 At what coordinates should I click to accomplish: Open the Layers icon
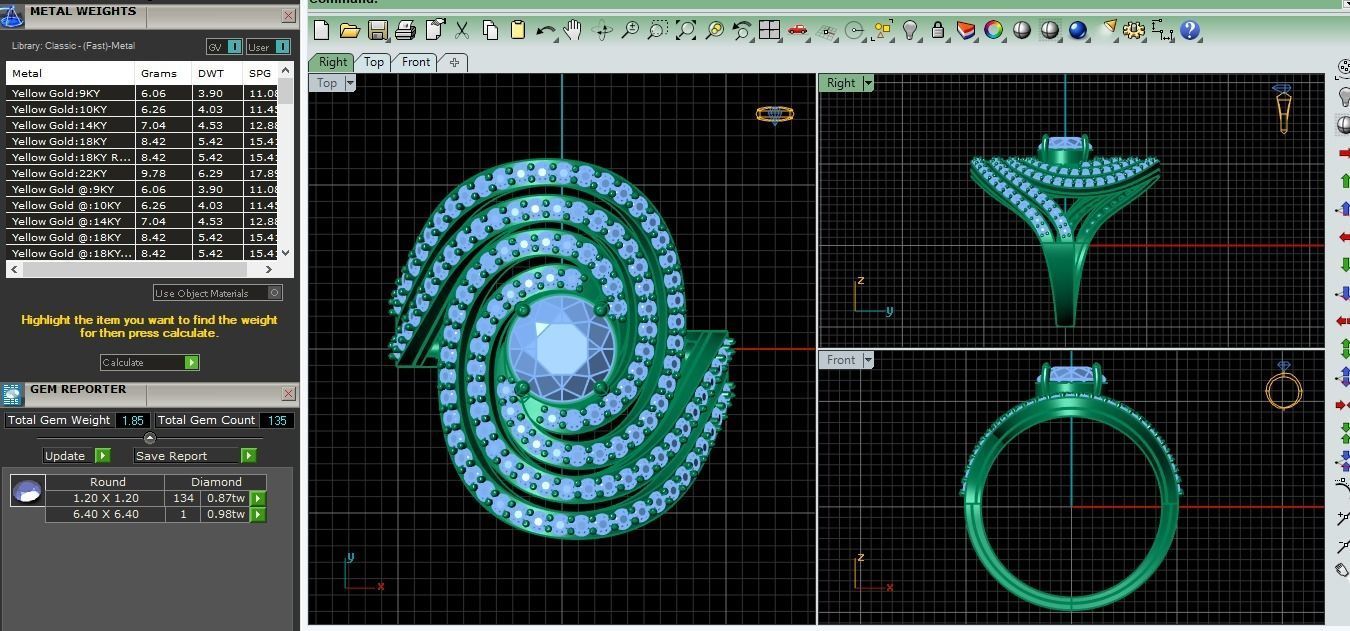(x=966, y=30)
